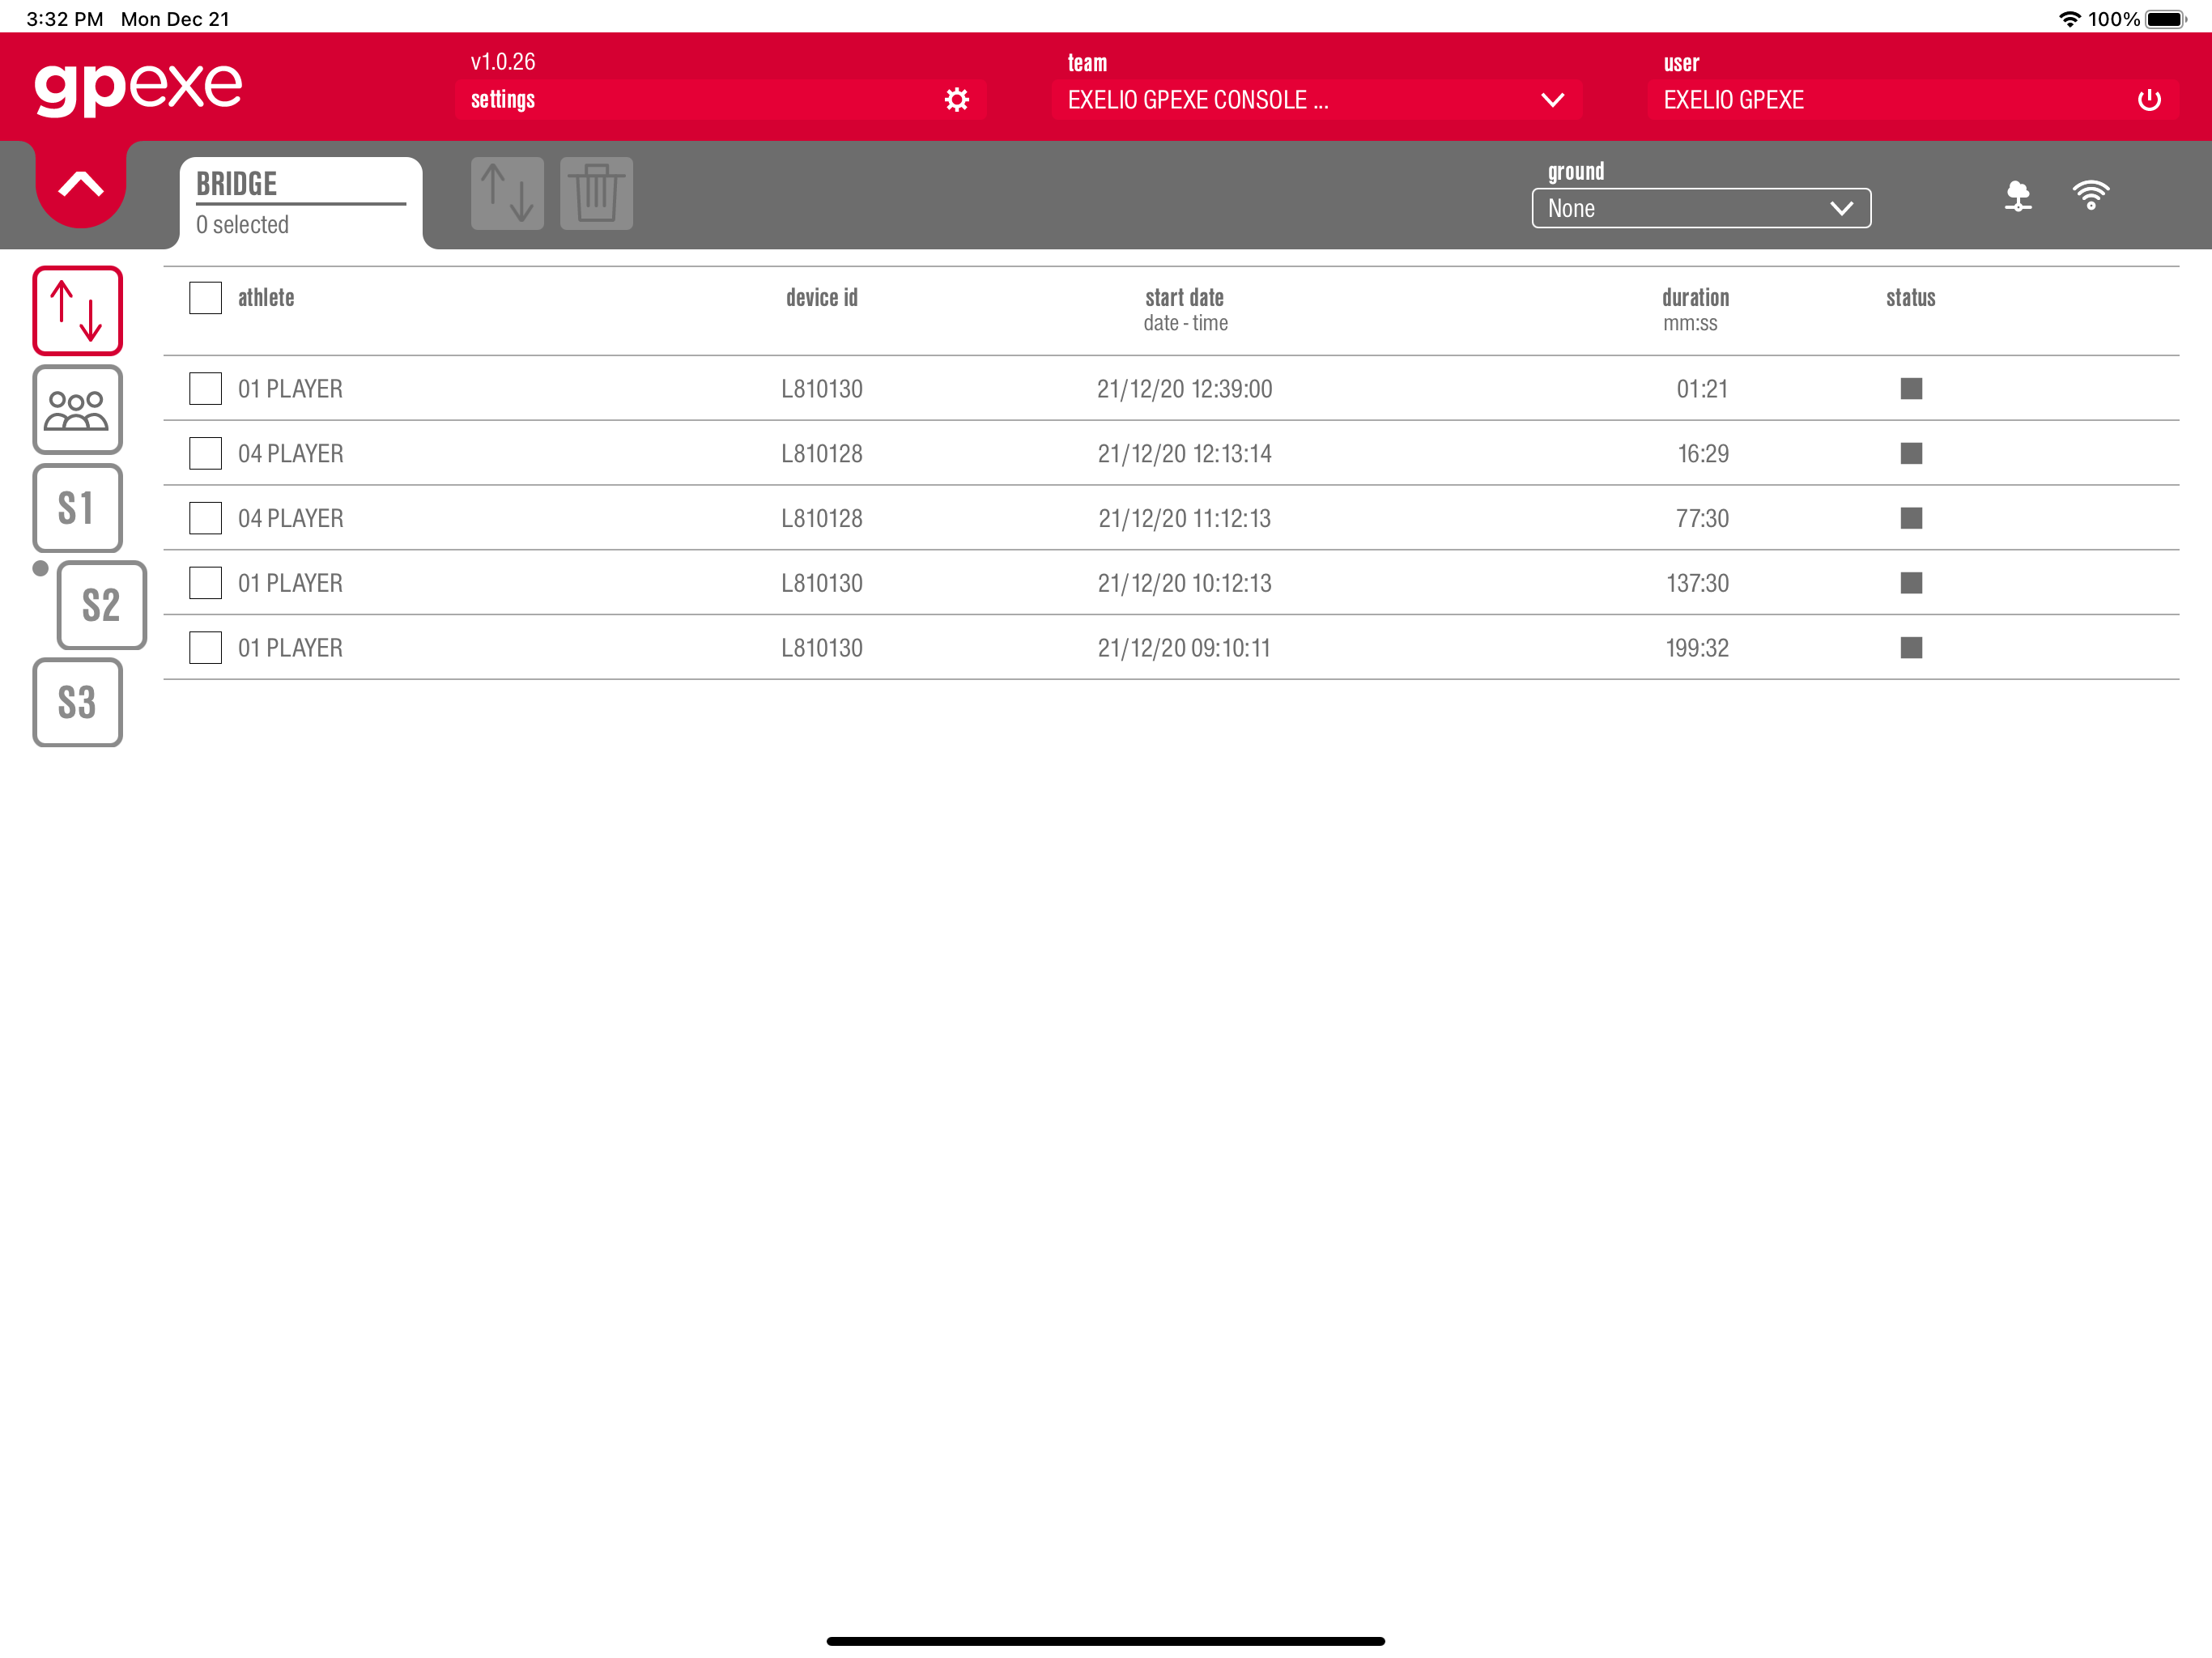Screen dimensions: 2212x1658
Task: Click the gpexe logo
Action: (x=138, y=87)
